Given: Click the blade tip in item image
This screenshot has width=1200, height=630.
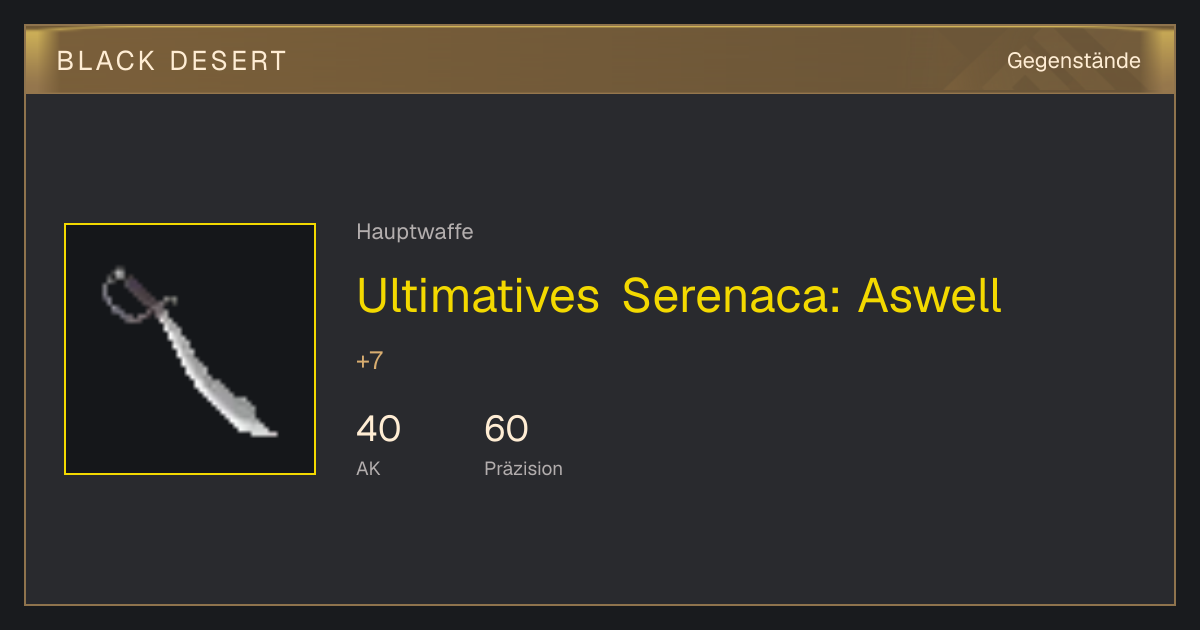Looking at the screenshot, I should click(262, 428).
